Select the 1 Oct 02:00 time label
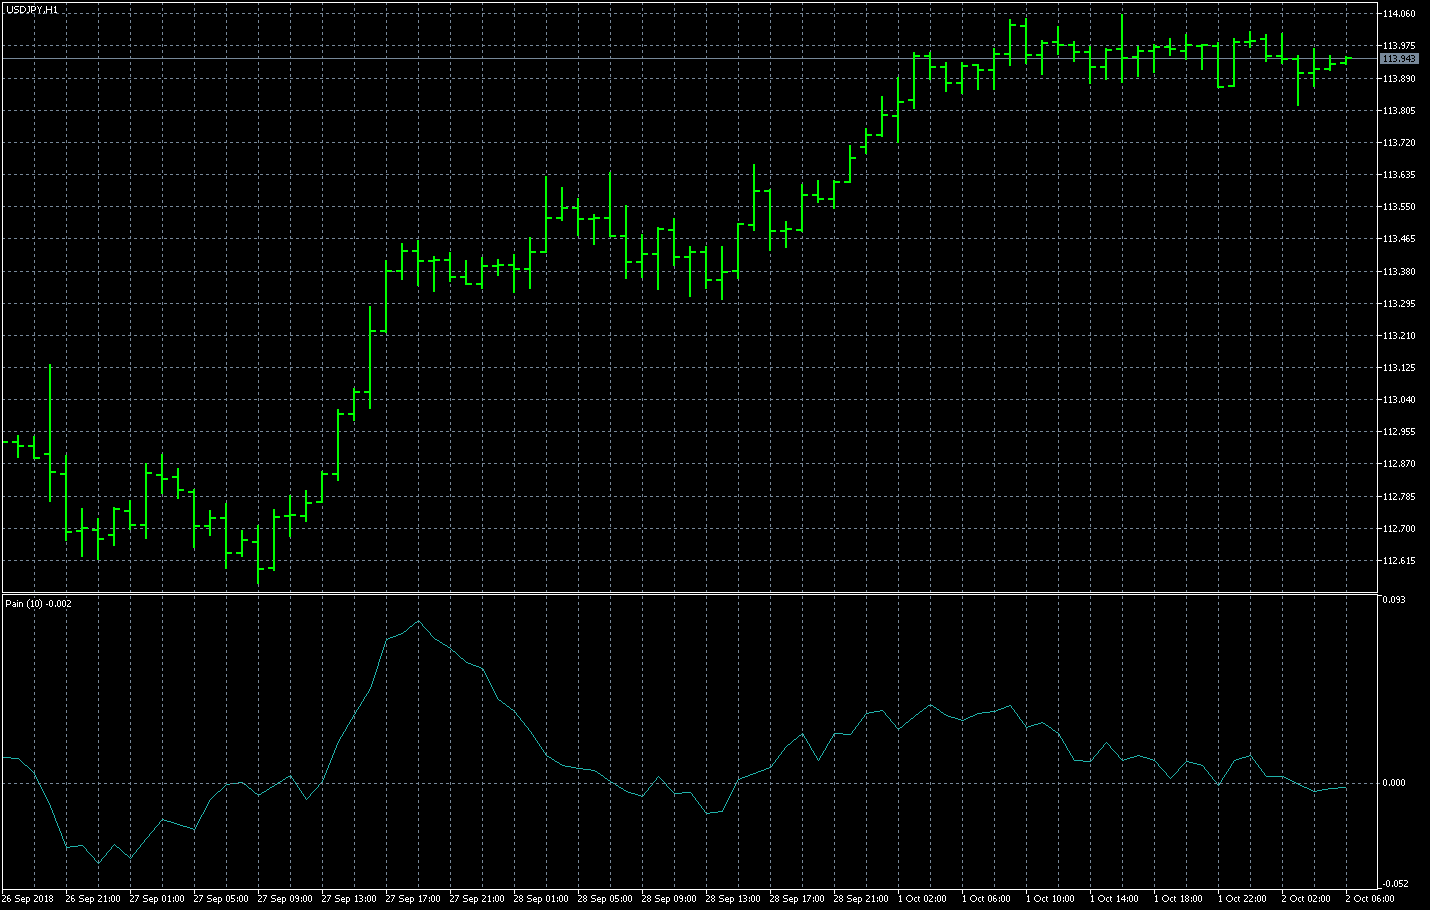The height and width of the screenshot is (910, 1430). pos(922,899)
